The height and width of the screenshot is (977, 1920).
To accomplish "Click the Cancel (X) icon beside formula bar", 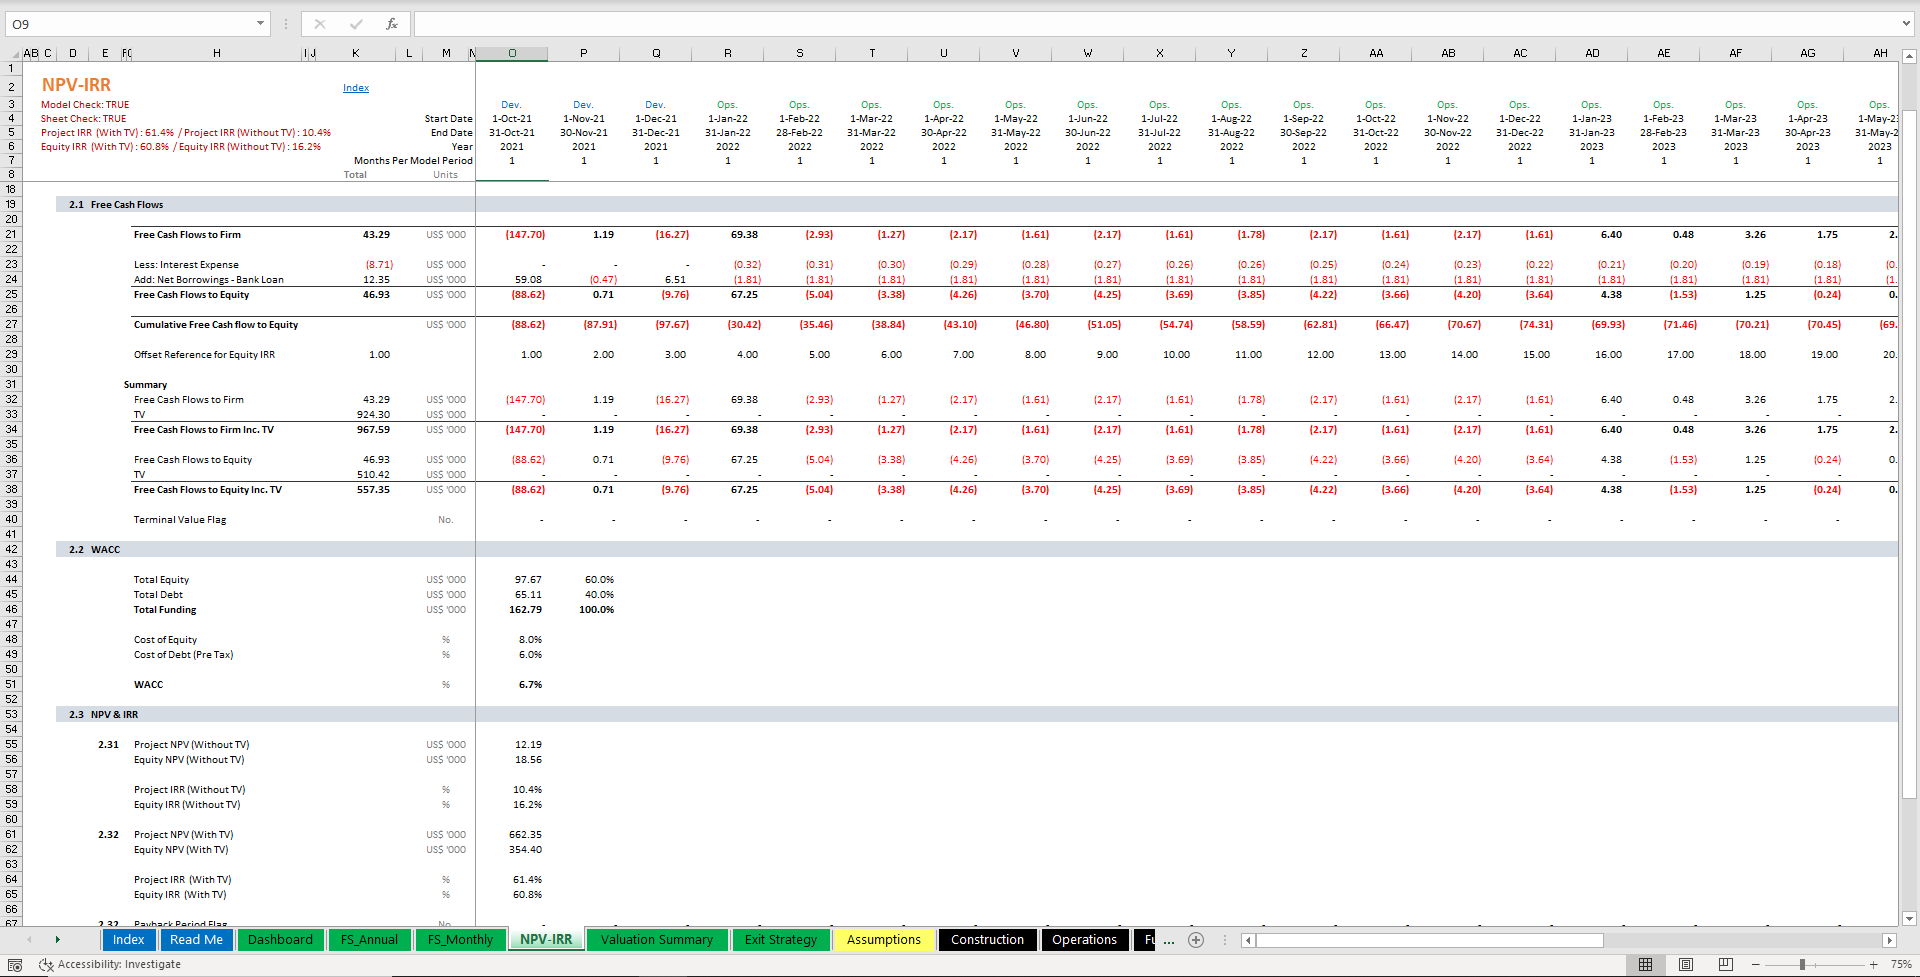I will coord(320,24).
